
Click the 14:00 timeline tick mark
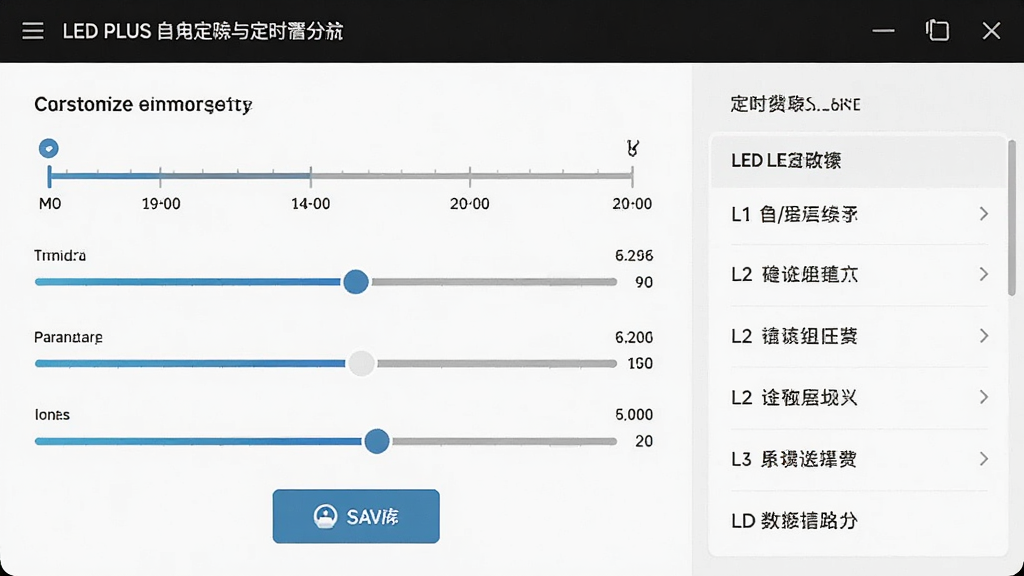pyautogui.click(x=311, y=176)
